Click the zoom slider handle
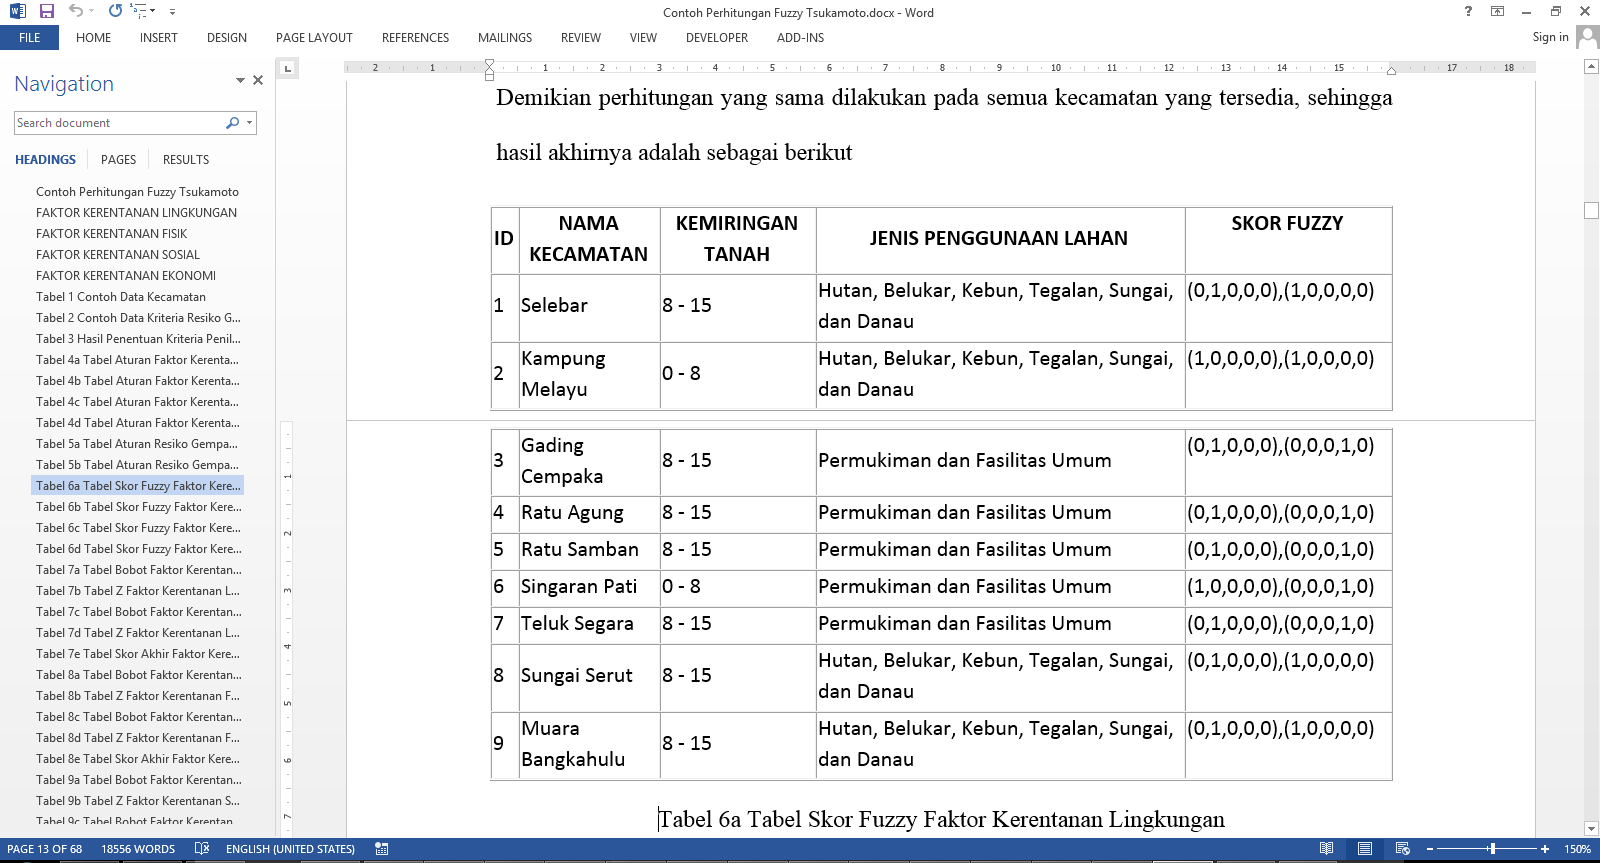1600x863 pixels. coord(1492,849)
